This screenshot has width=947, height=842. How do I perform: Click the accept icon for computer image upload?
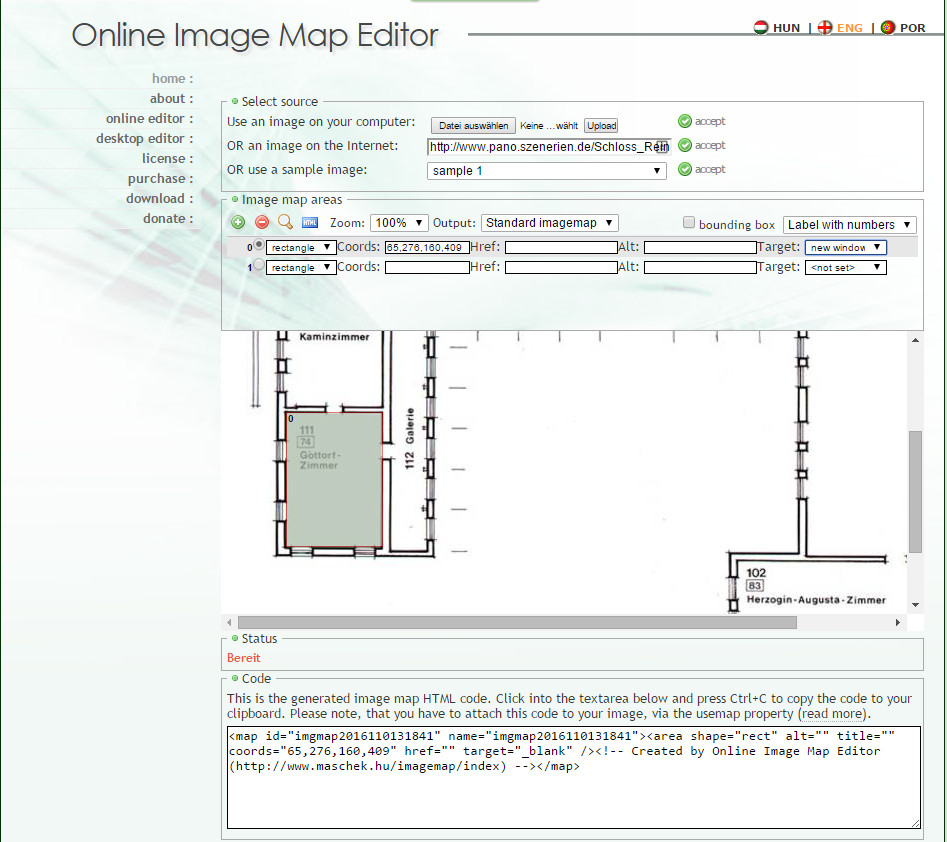pos(685,121)
